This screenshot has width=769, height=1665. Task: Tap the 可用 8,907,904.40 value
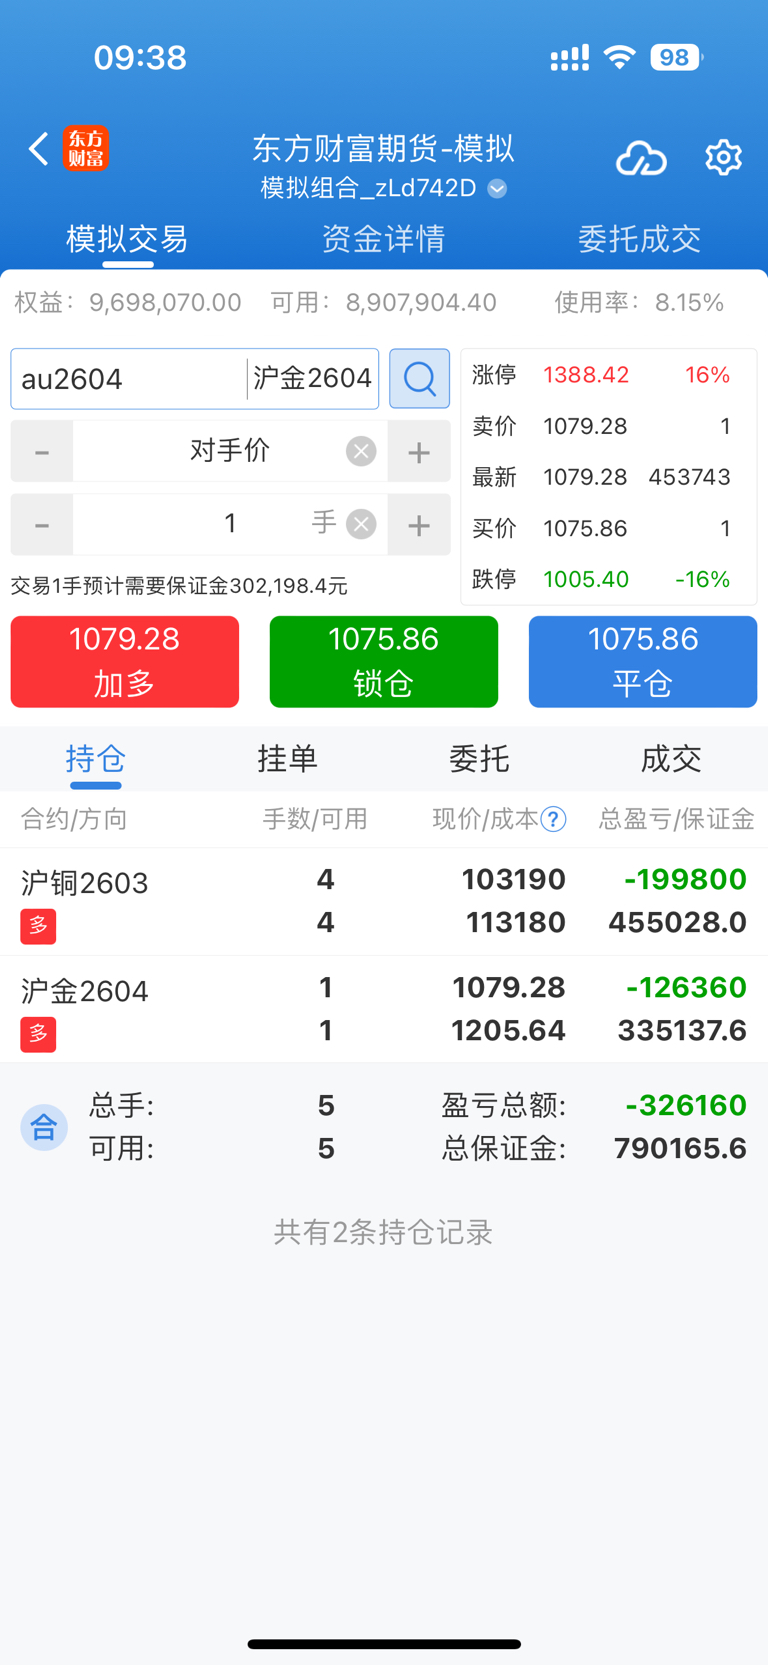[x=421, y=303]
